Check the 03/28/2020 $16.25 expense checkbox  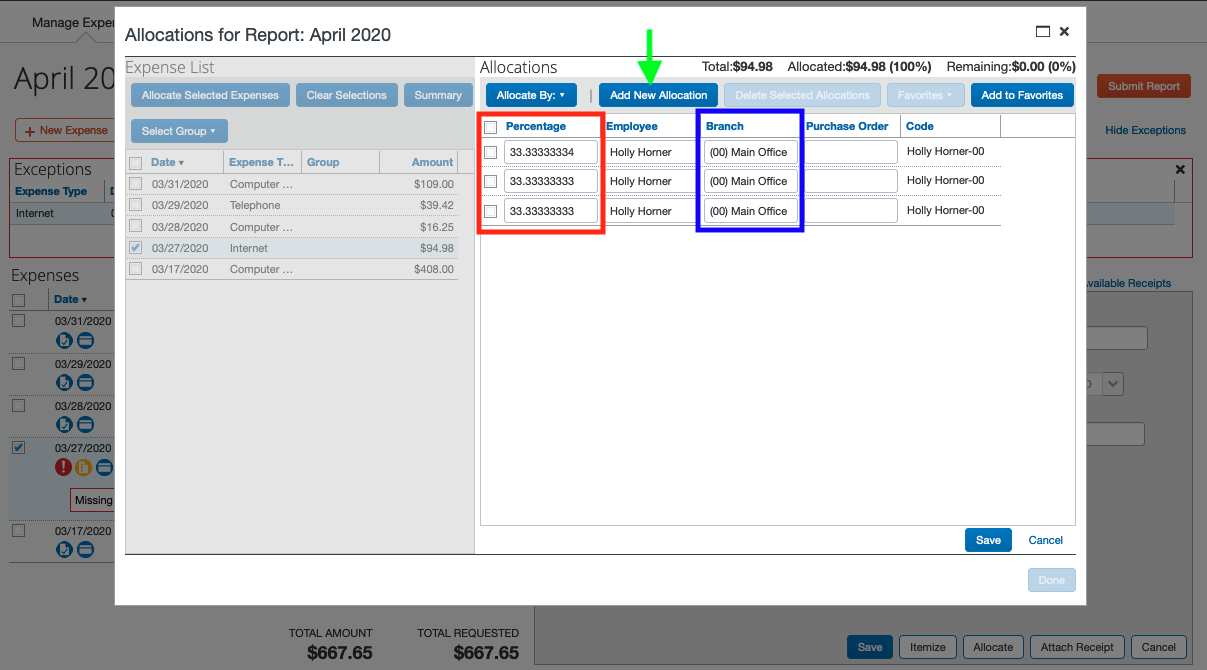tap(135, 227)
